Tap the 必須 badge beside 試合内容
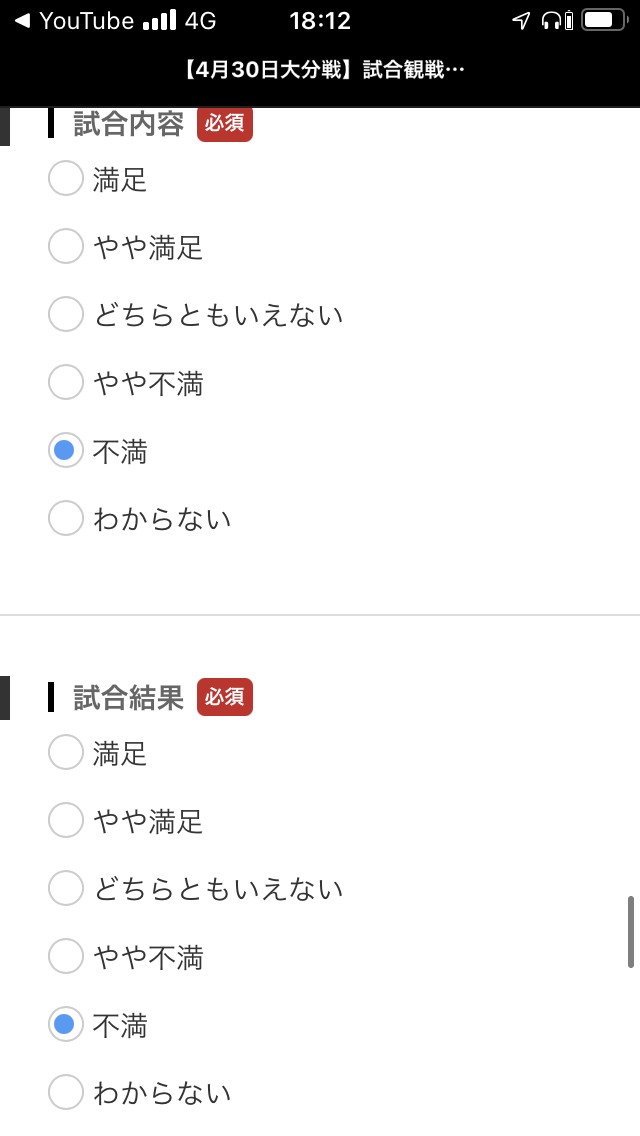Image resolution: width=640 pixels, height=1136 pixels. (x=224, y=124)
